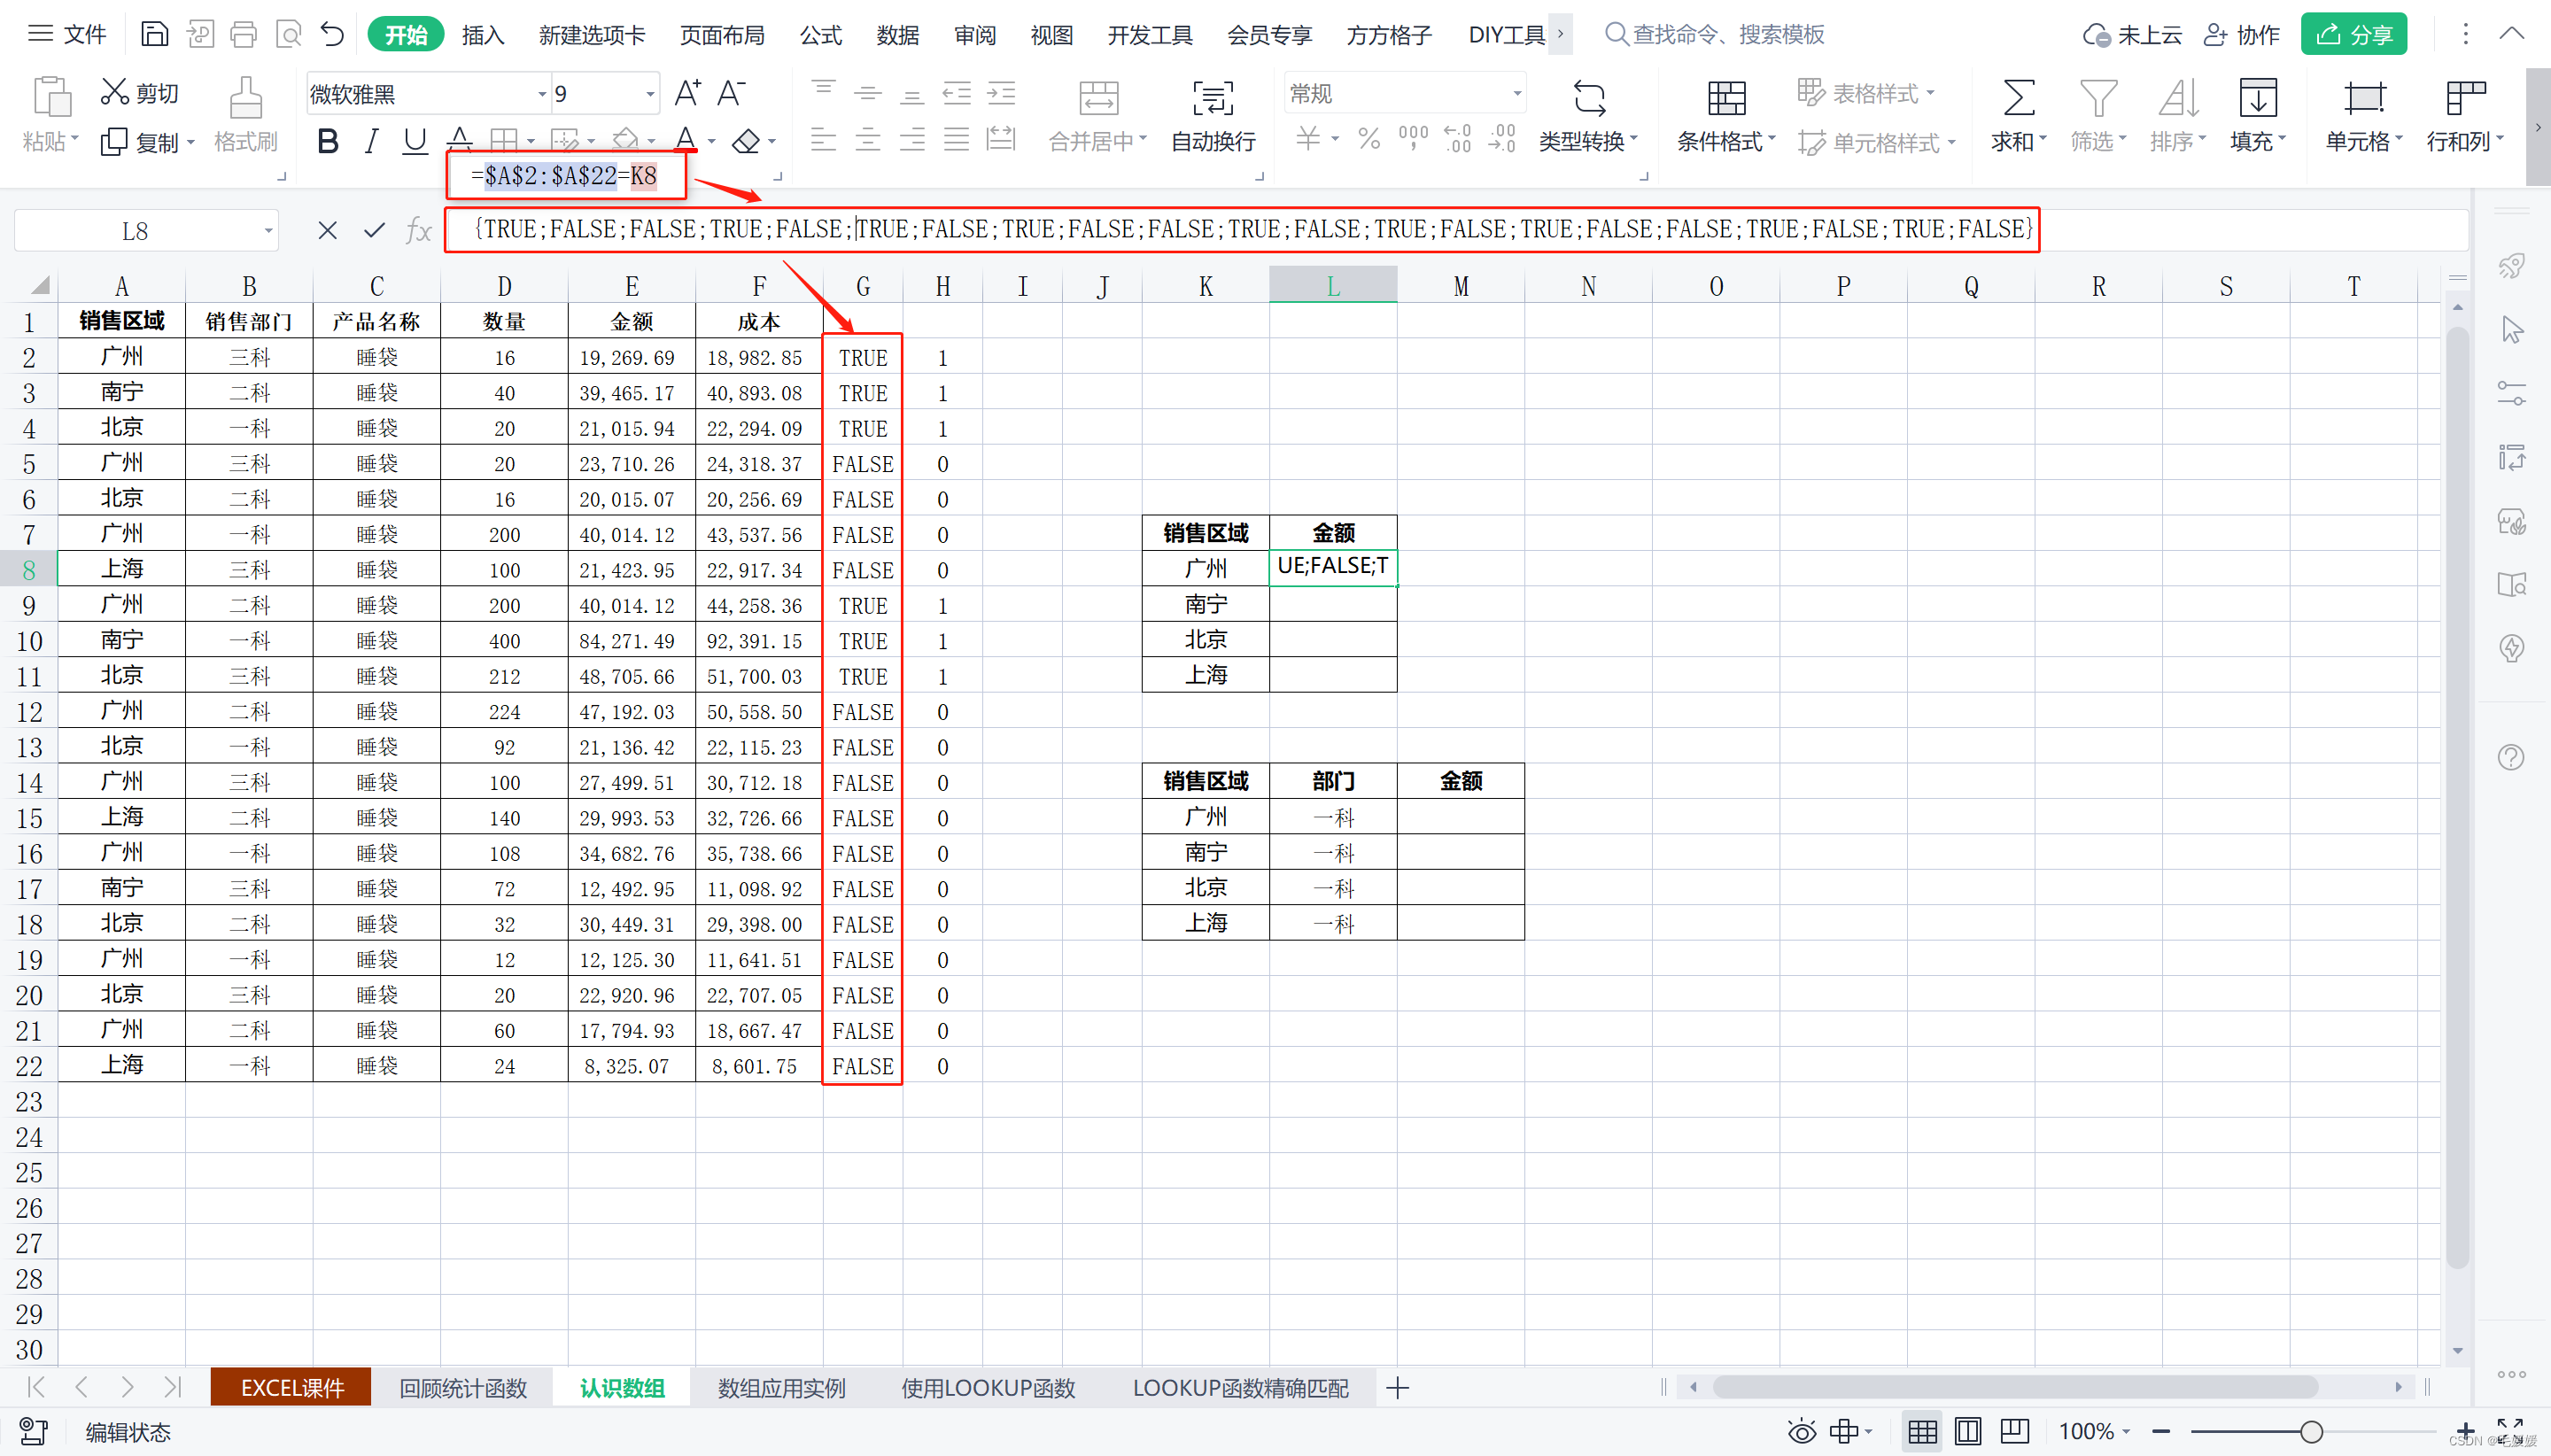
Task: Click the Filter (筛选) funnel icon
Action: pos(2097,98)
